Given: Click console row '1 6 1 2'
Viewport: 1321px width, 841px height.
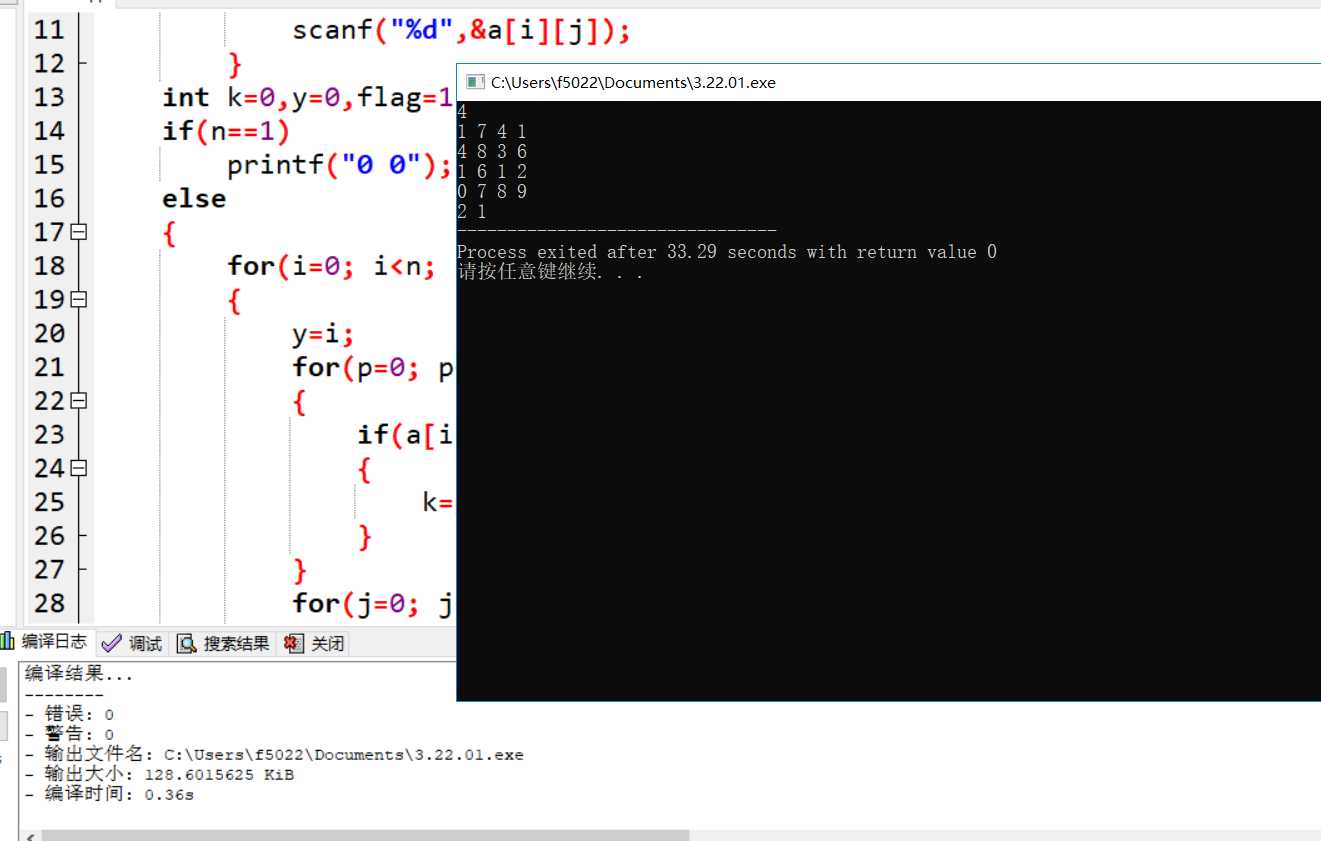Looking at the screenshot, I should pos(492,171).
